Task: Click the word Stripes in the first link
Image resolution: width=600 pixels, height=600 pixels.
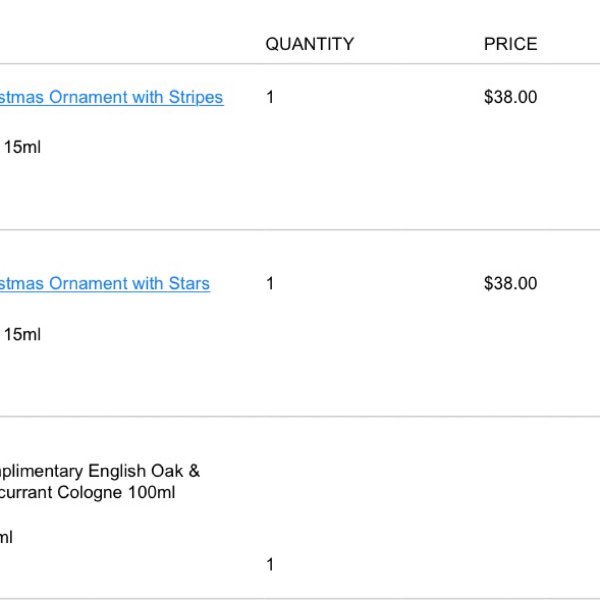Action: pyautogui.click(x=196, y=98)
